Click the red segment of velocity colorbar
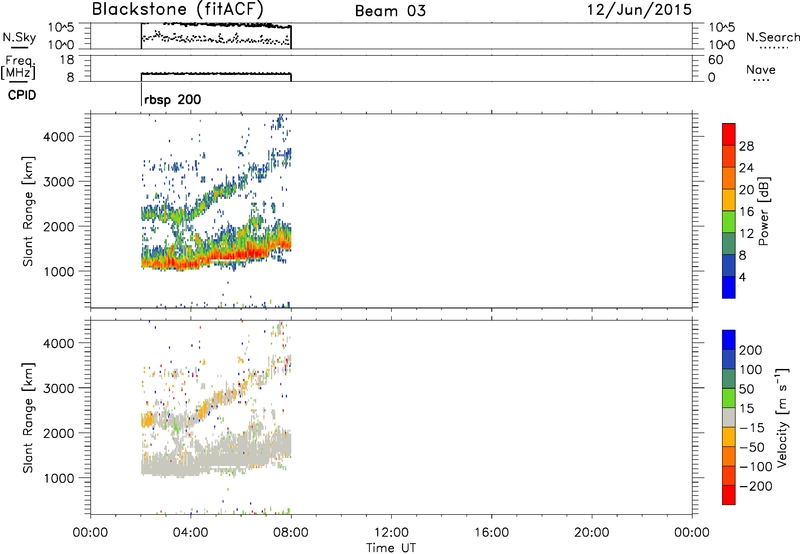Image resolution: width=800 pixels, height=554 pixels. [x=729, y=495]
